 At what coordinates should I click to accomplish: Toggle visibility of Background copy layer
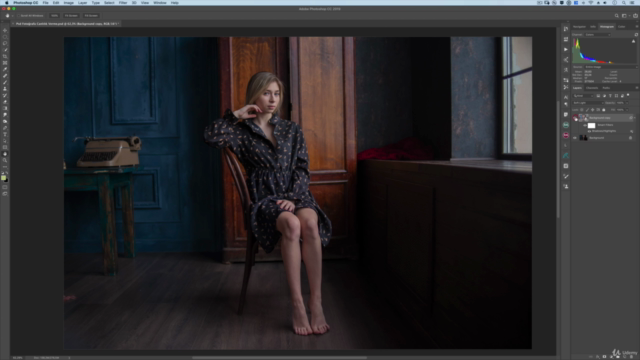pos(575,118)
